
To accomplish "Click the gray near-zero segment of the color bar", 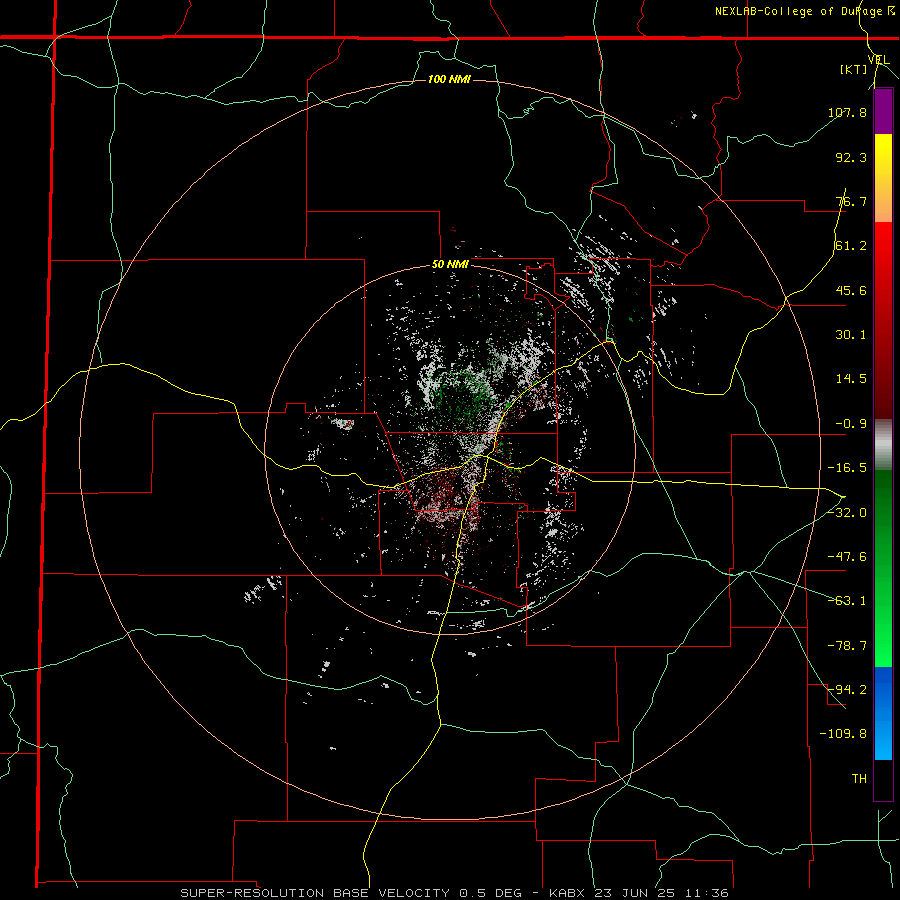I will (x=883, y=445).
